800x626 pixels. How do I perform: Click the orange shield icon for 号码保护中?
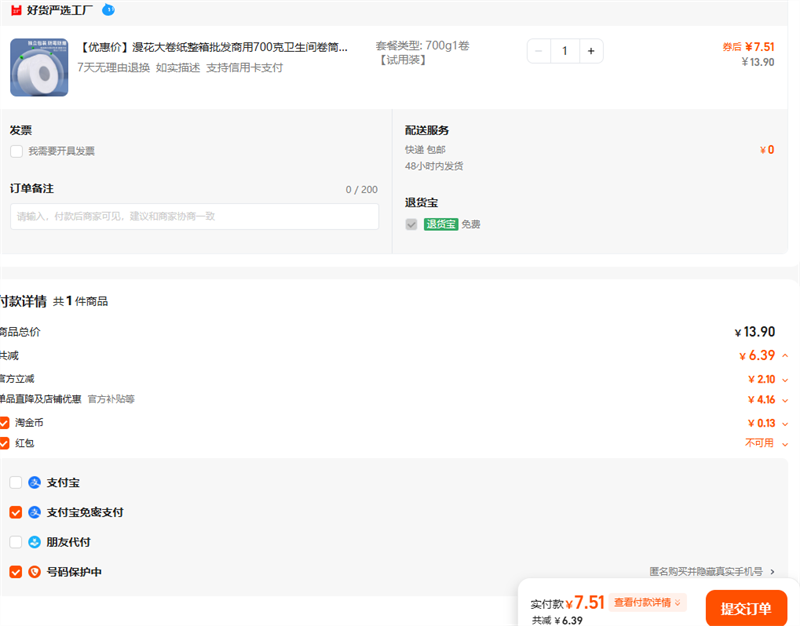click(35, 573)
